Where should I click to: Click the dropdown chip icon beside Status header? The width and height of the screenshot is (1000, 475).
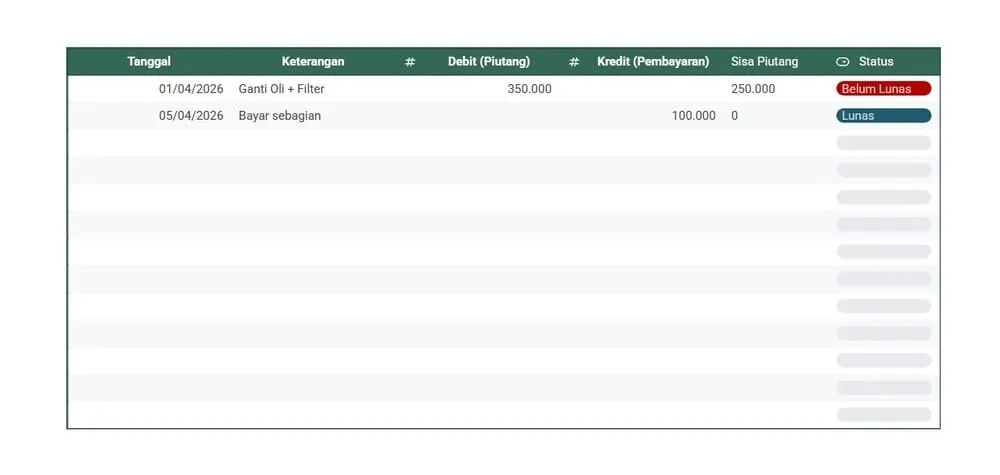point(842,62)
